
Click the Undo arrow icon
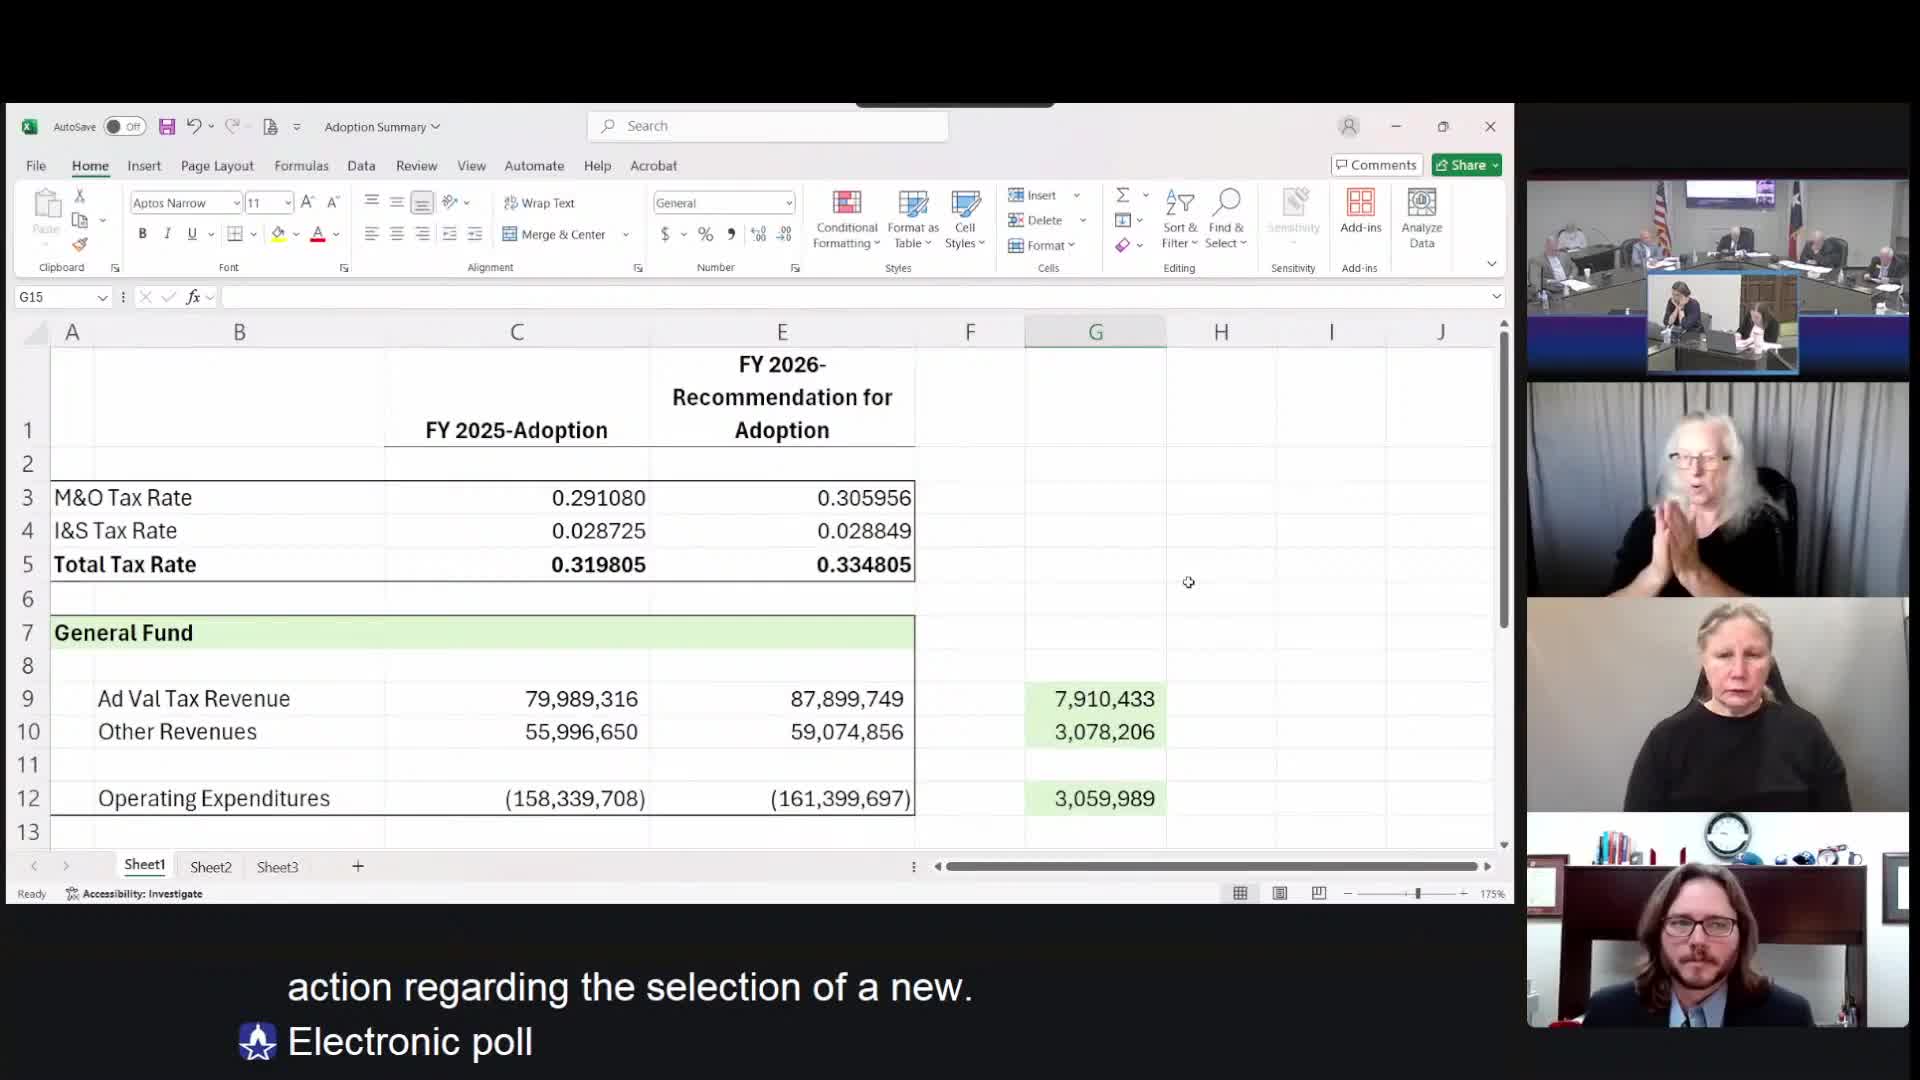pos(194,127)
